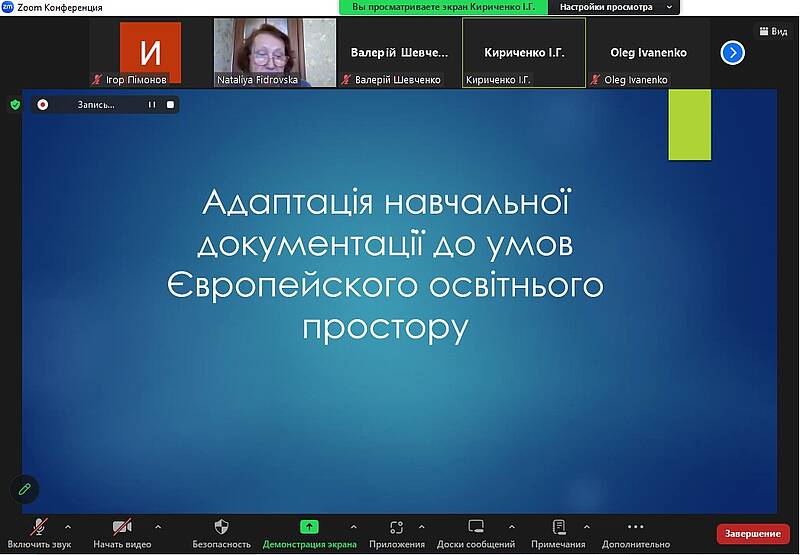
Task: Select Oleg Ivanenko participant tile
Action: pyautogui.click(x=648, y=53)
